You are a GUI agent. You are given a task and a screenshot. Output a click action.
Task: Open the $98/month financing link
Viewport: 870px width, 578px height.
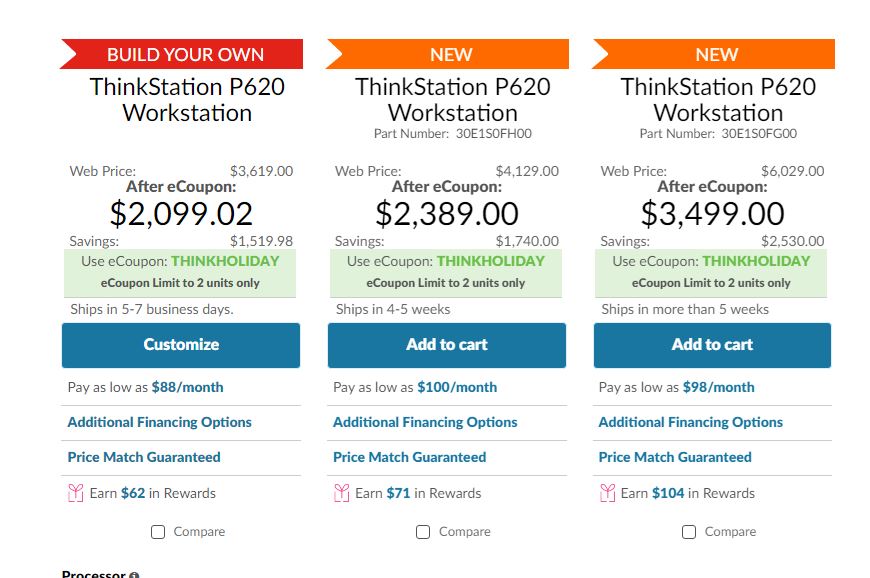719,387
